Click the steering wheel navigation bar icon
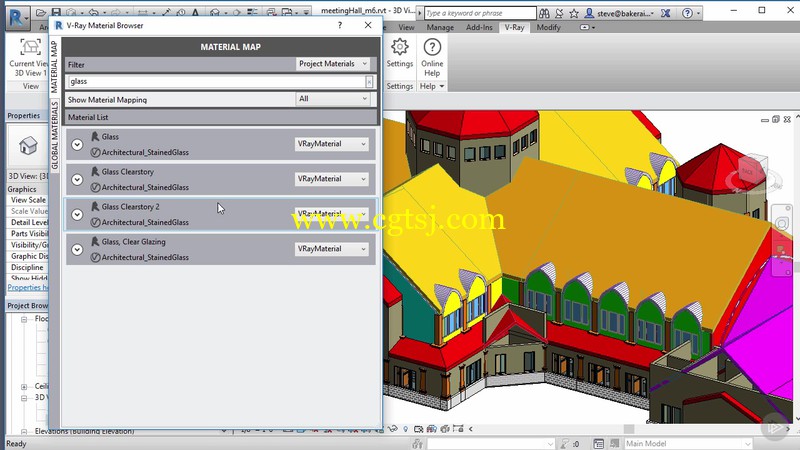Screen dimensions: 800x450 782,224
